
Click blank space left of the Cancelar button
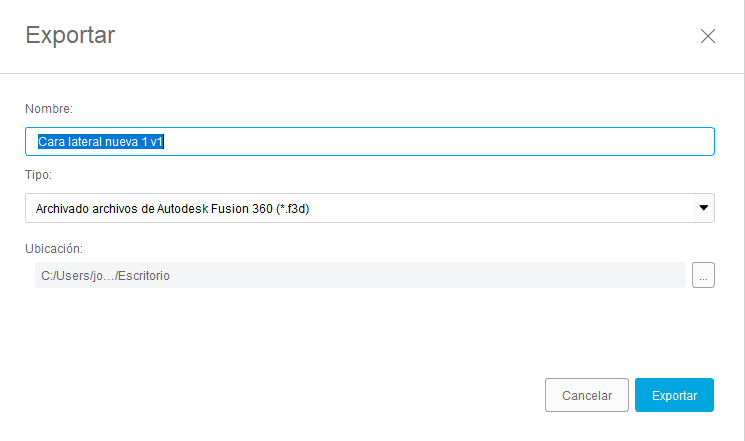[x=300, y=395]
